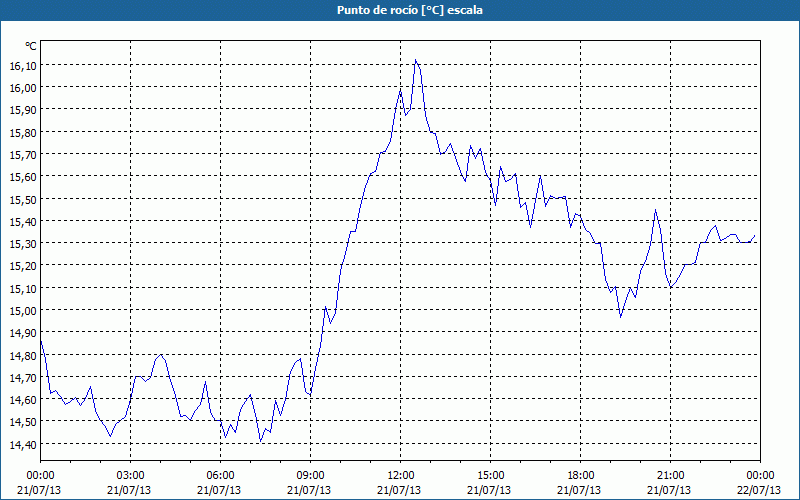Select the 09:00 time axis label

(310, 476)
